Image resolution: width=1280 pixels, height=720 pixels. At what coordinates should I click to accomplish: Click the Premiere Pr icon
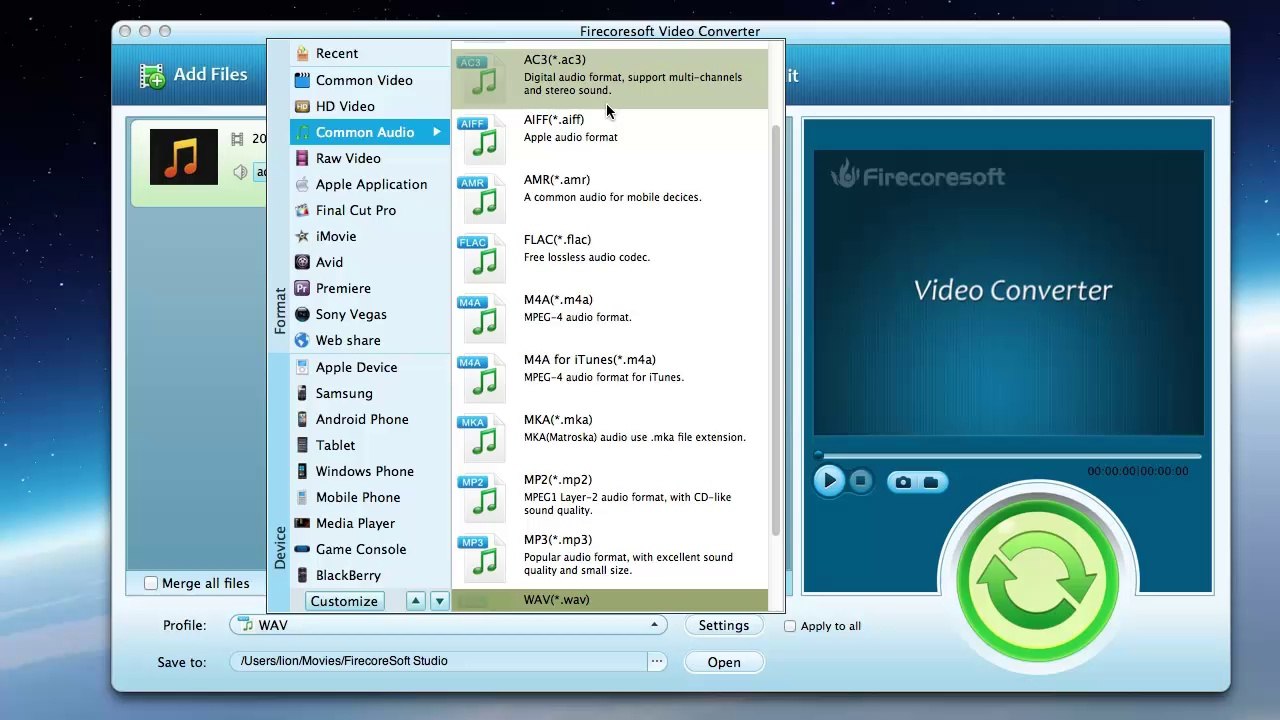pos(302,288)
